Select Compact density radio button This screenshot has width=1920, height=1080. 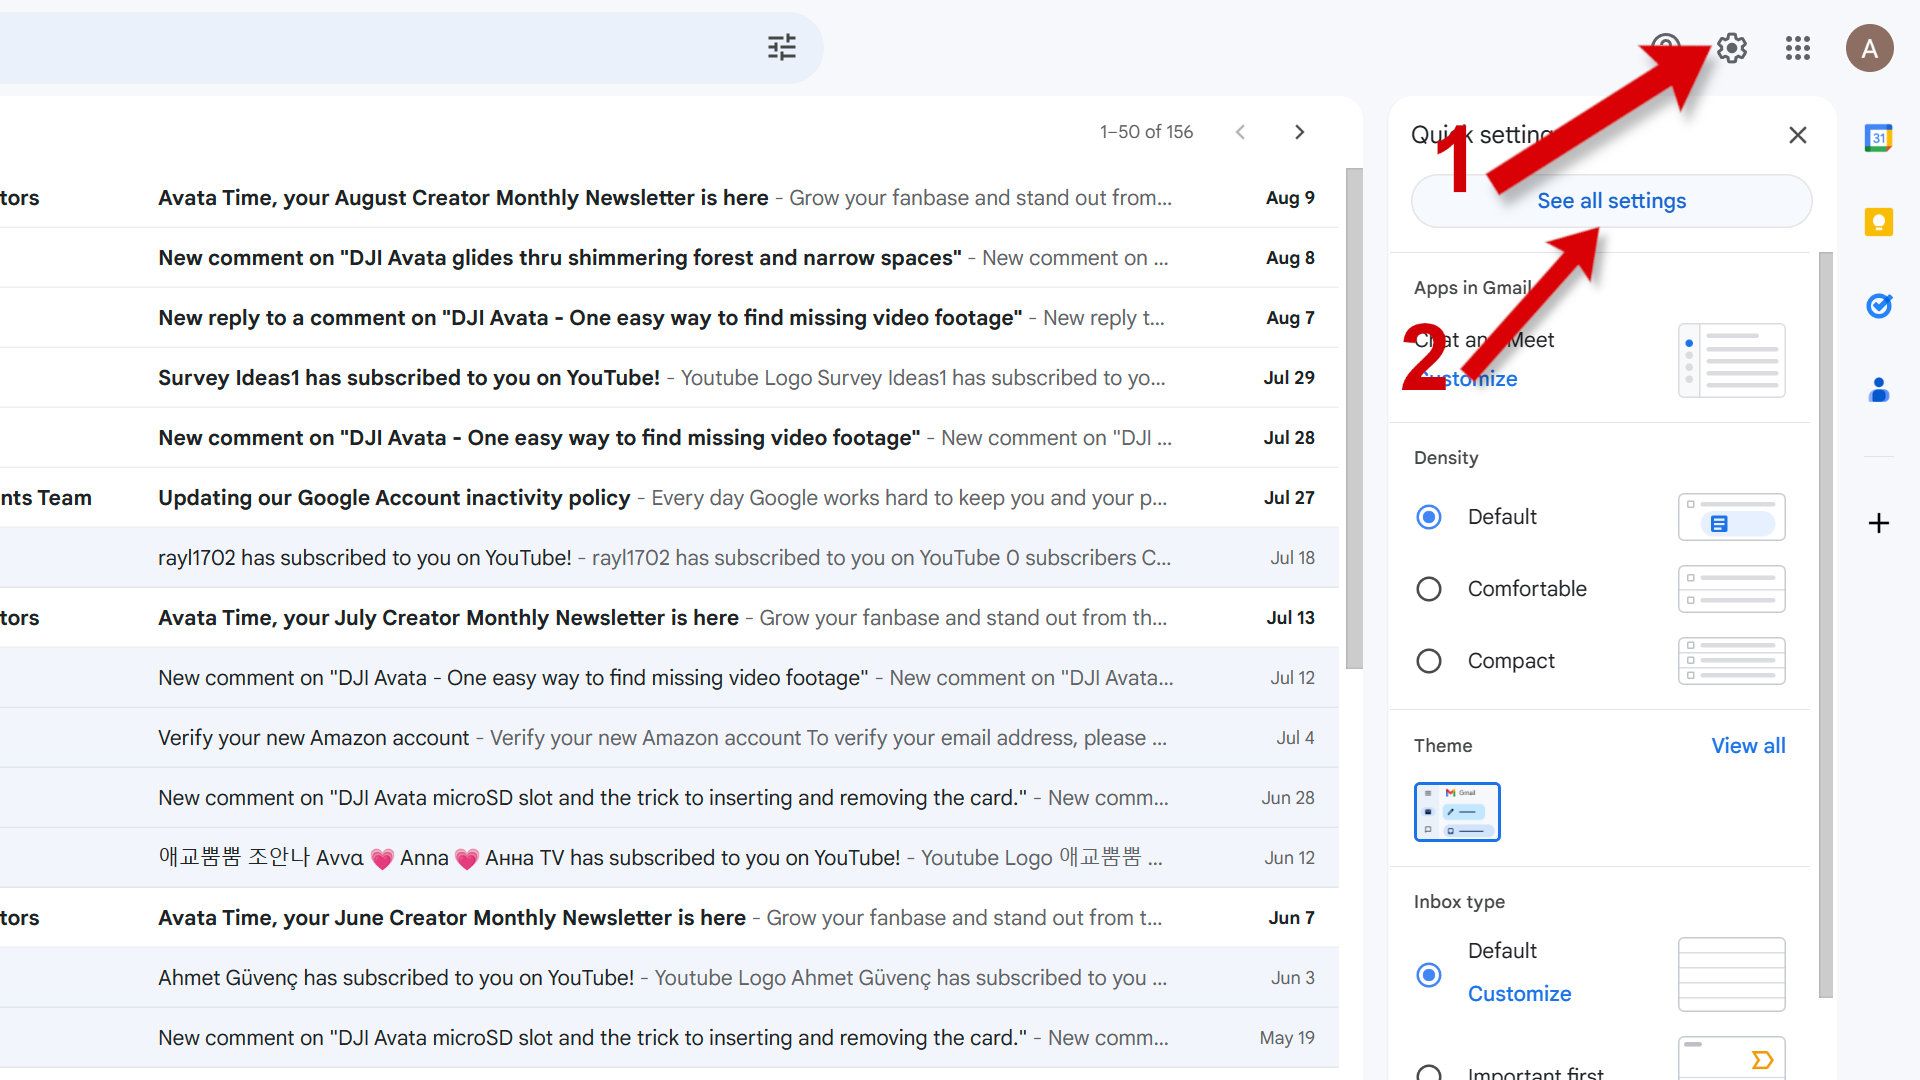[1428, 661]
